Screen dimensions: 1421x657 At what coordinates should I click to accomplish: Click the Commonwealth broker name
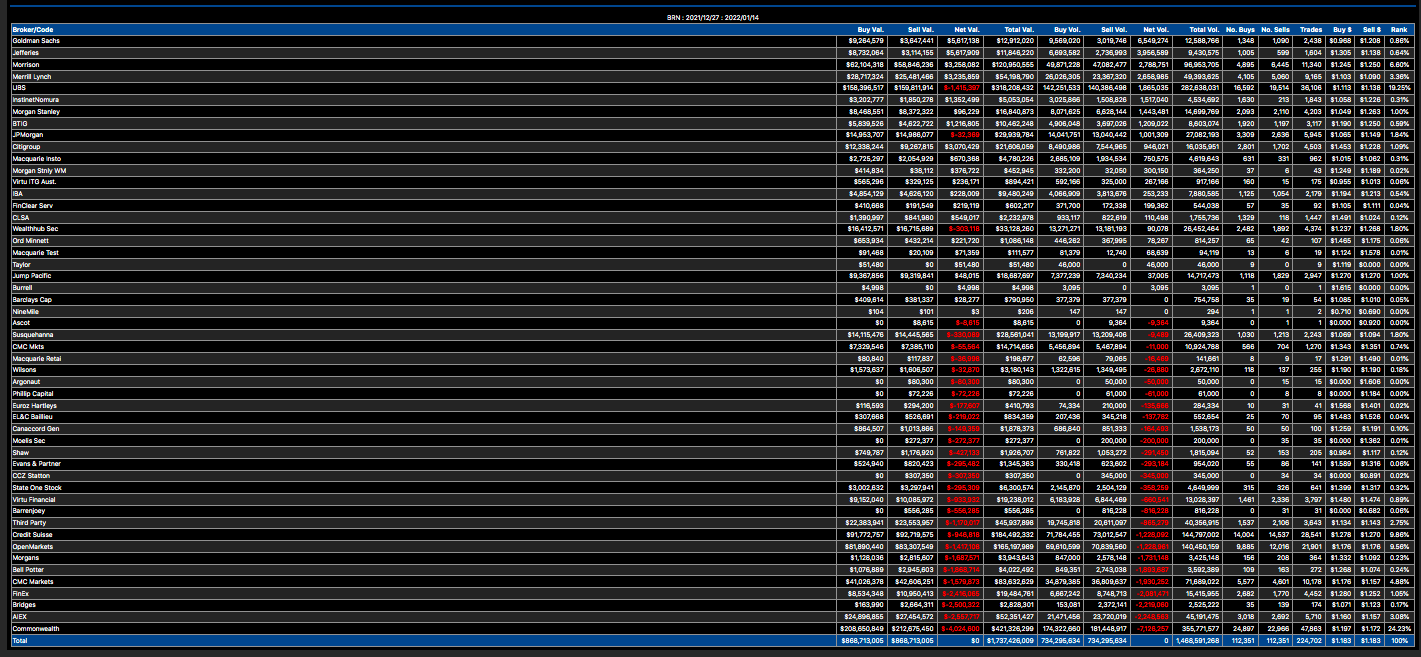click(x=34, y=631)
